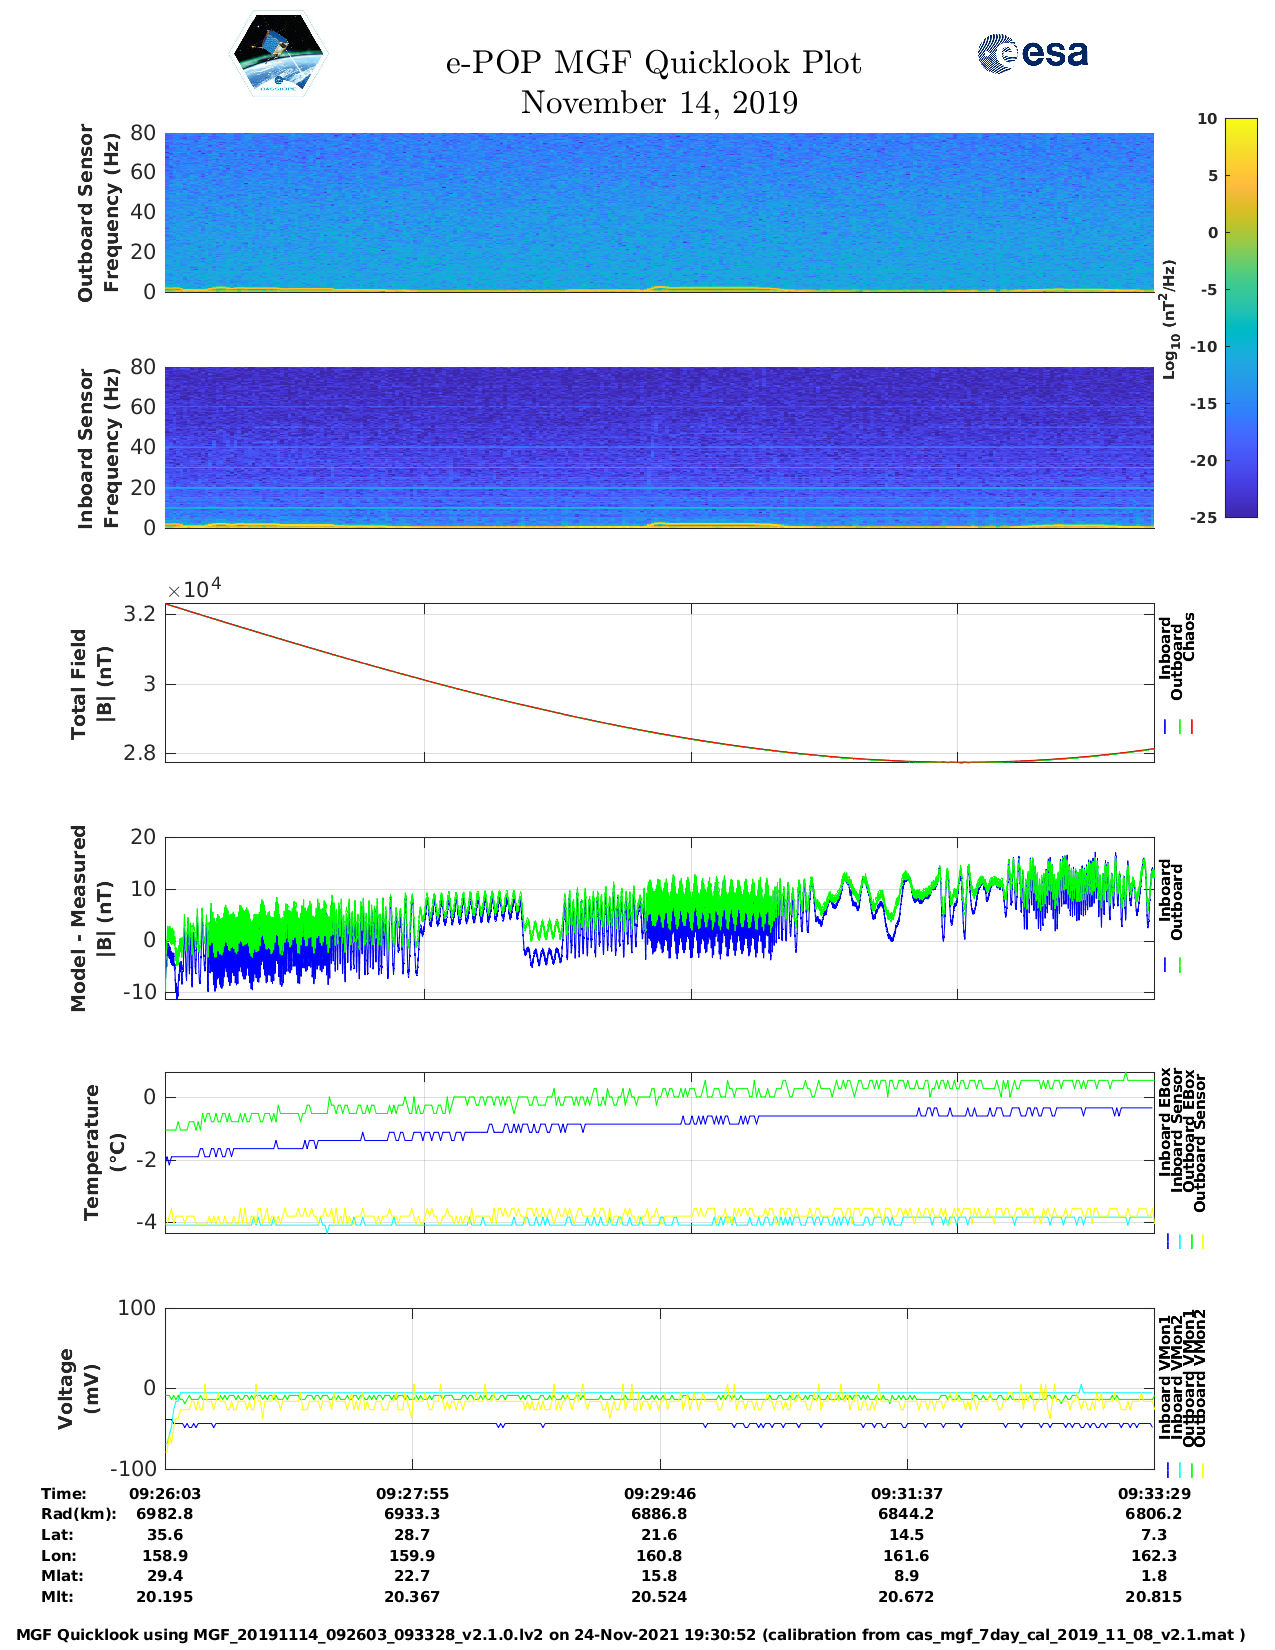The height and width of the screenshot is (1650, 1275).
Task: Click the blue legend marker beside the Total Field plot
Action: (1166, 727)
